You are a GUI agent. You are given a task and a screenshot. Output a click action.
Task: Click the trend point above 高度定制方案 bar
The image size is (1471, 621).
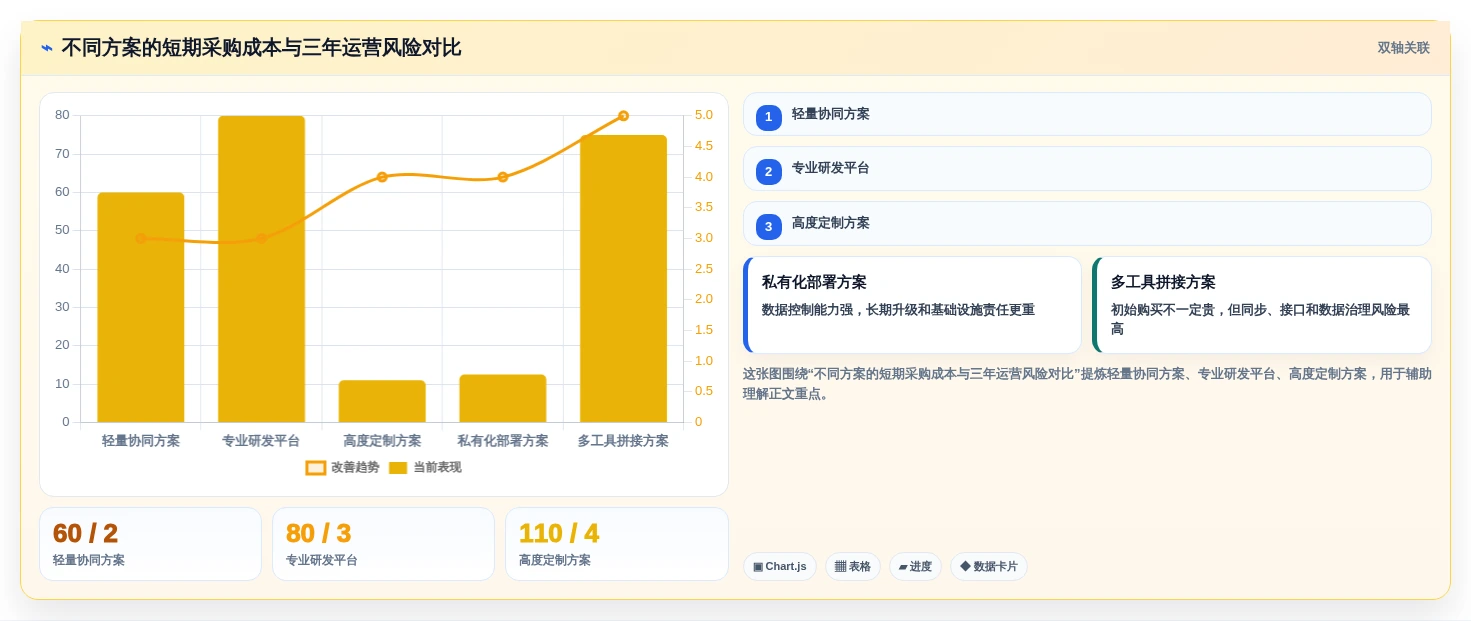(382, 177)
